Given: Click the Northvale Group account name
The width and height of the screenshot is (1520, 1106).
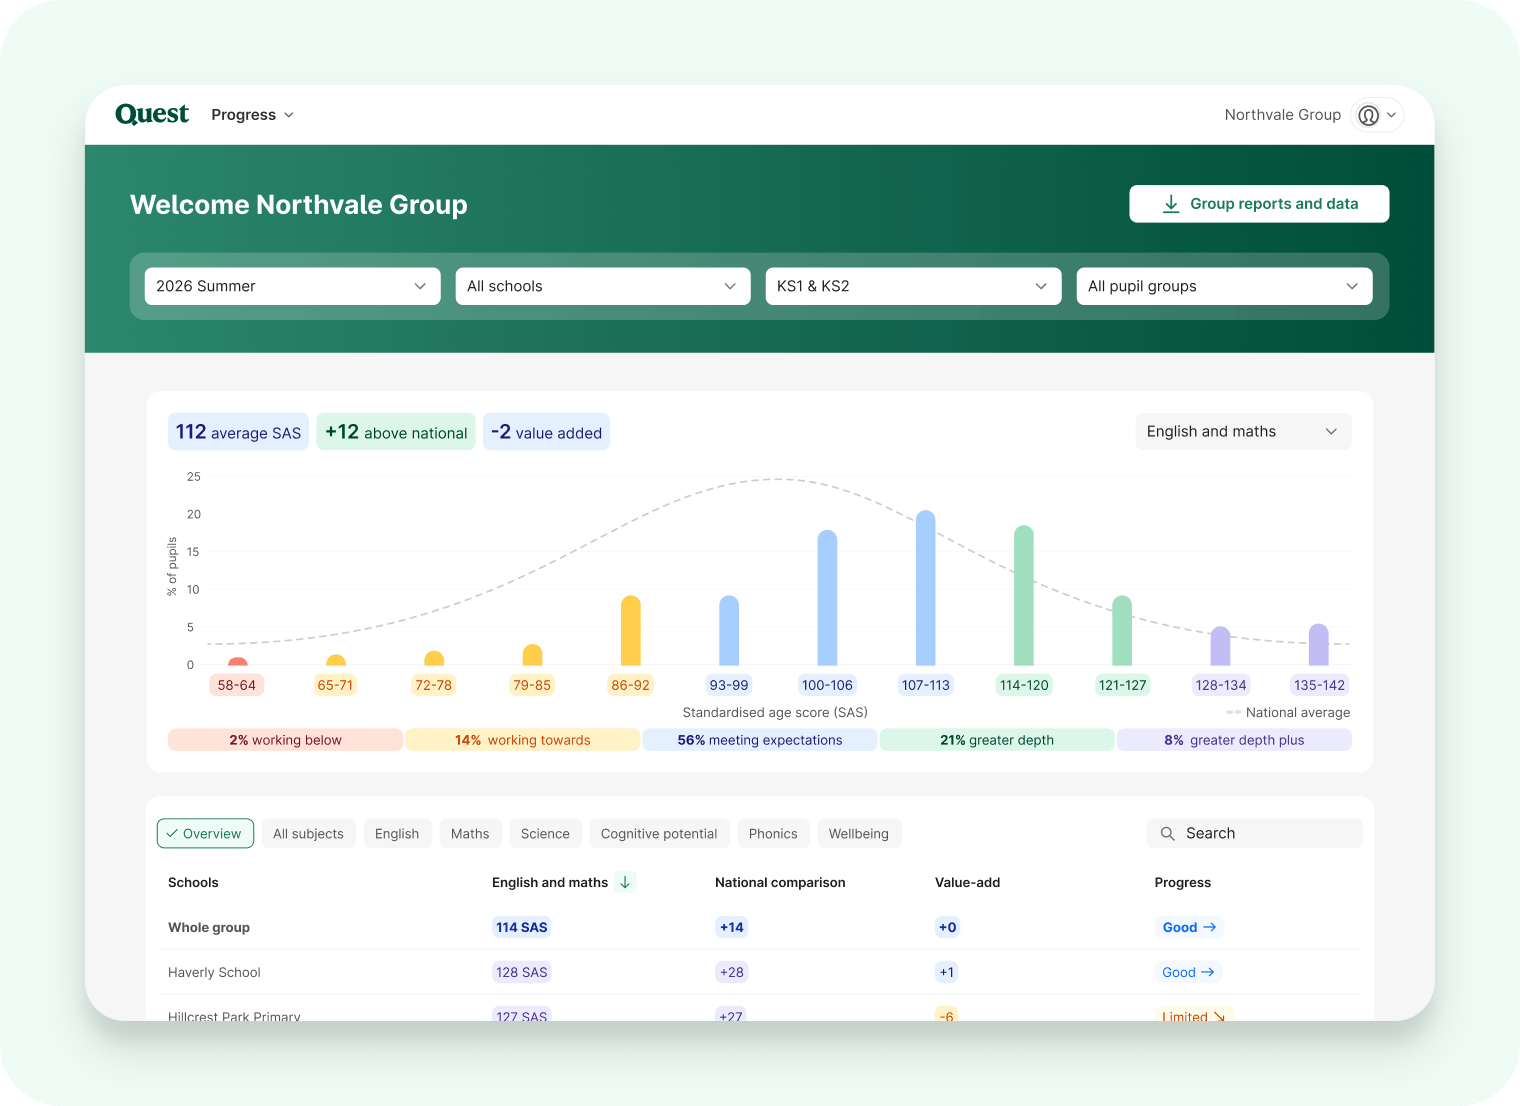Looking at the screenshot, I should [x=1283, y=115].
